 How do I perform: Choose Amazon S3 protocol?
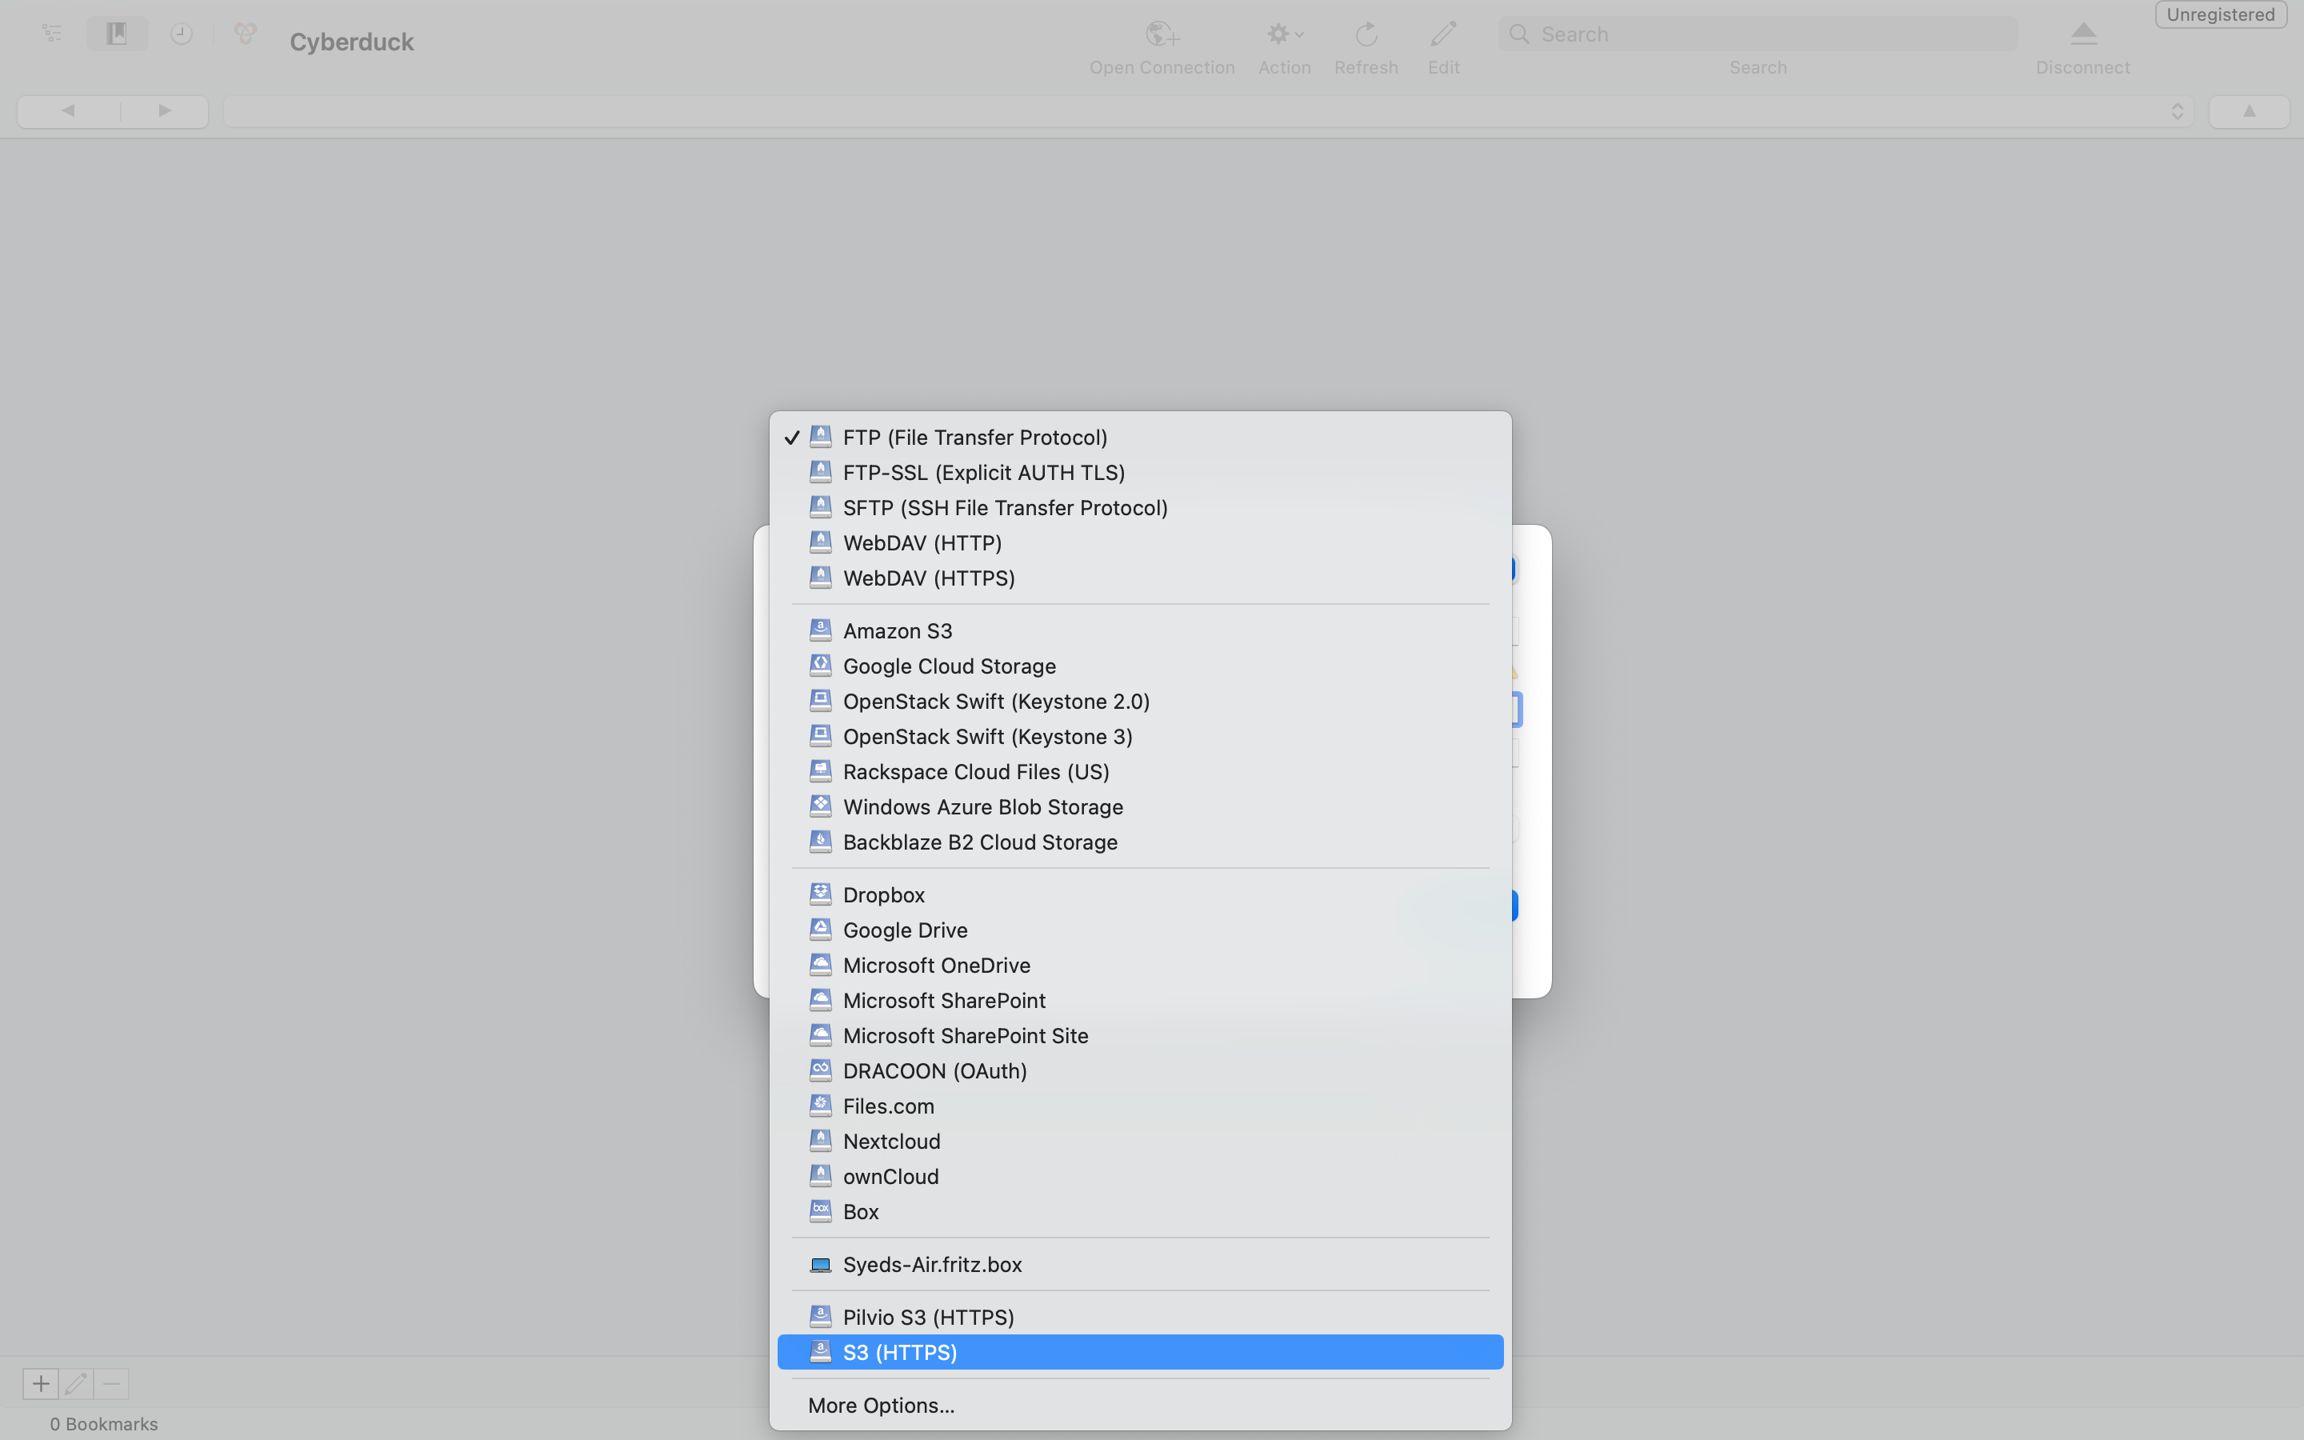[x=1140, y=631]
